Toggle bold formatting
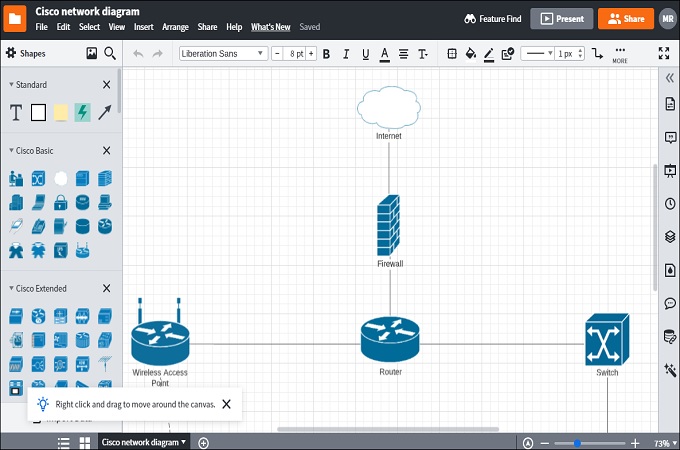Screen dimensions: 680x450 [326, 54]
